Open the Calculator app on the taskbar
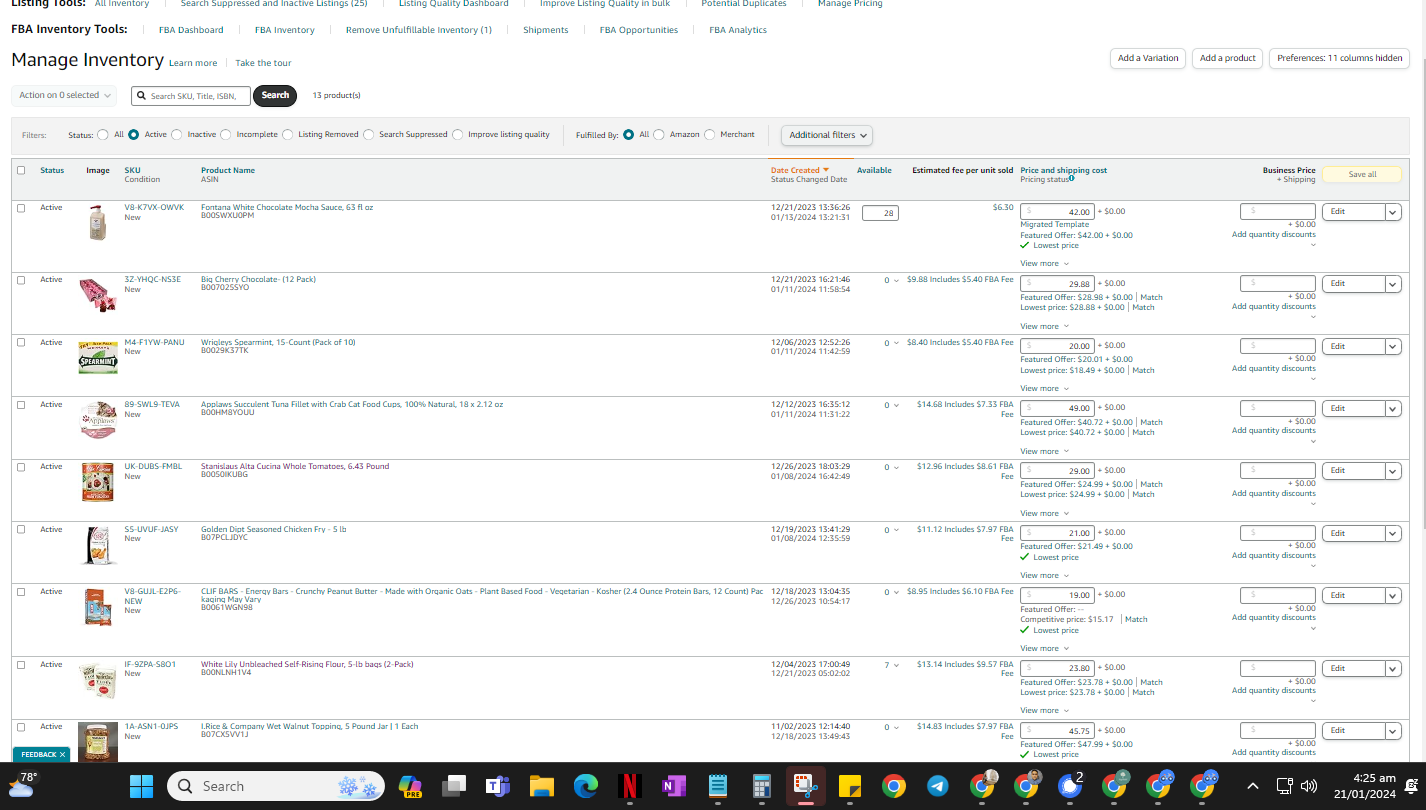Image resolution: width=1426 pixels, height=810 pixels. click(x=761, y=786)
